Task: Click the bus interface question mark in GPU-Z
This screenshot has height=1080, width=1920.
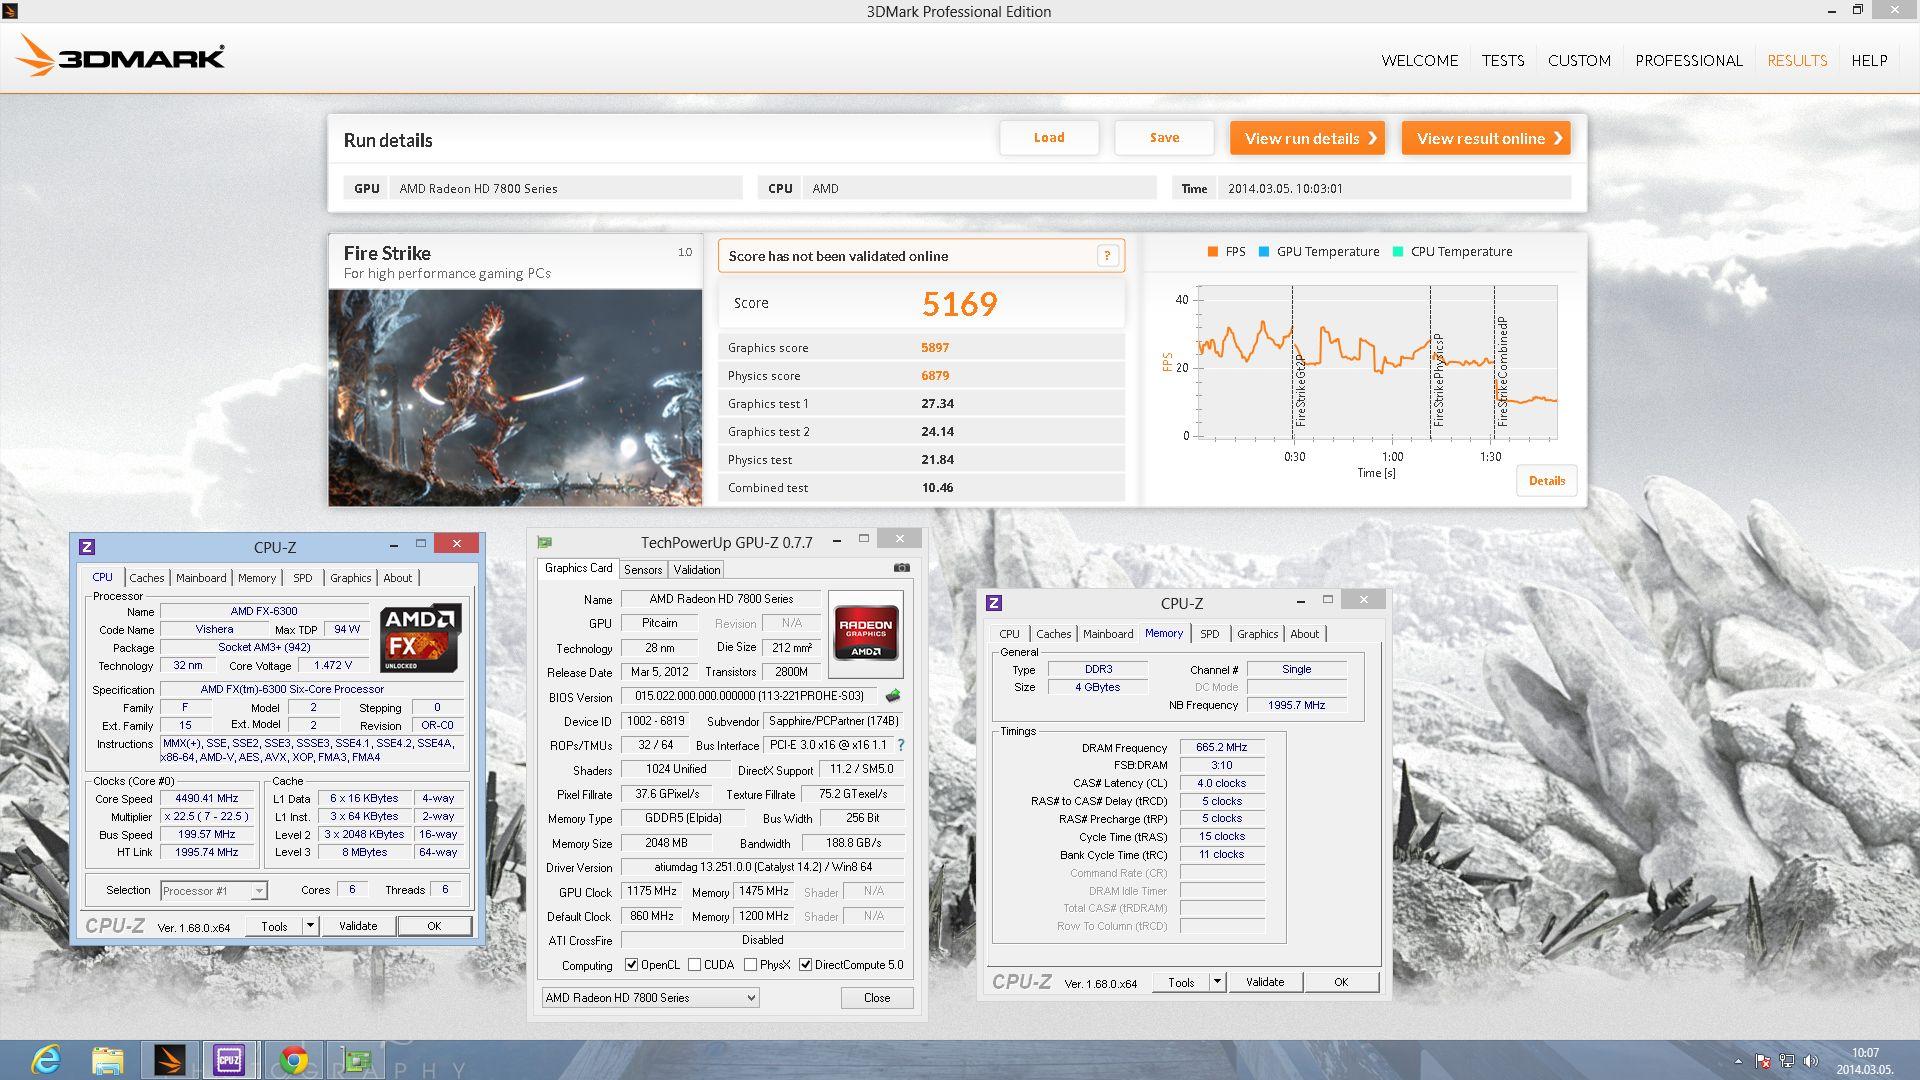Action: (x=901, y=745)
